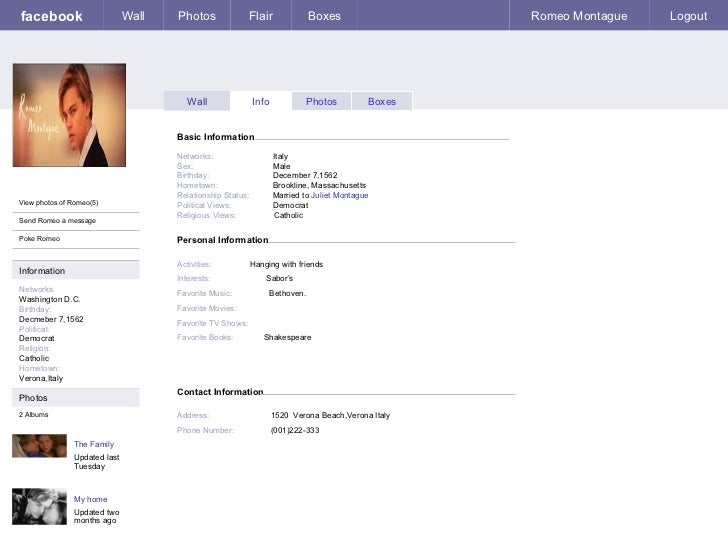
Task: Click birthday value December 7,1562 in Basic Information
Action: 305,175
